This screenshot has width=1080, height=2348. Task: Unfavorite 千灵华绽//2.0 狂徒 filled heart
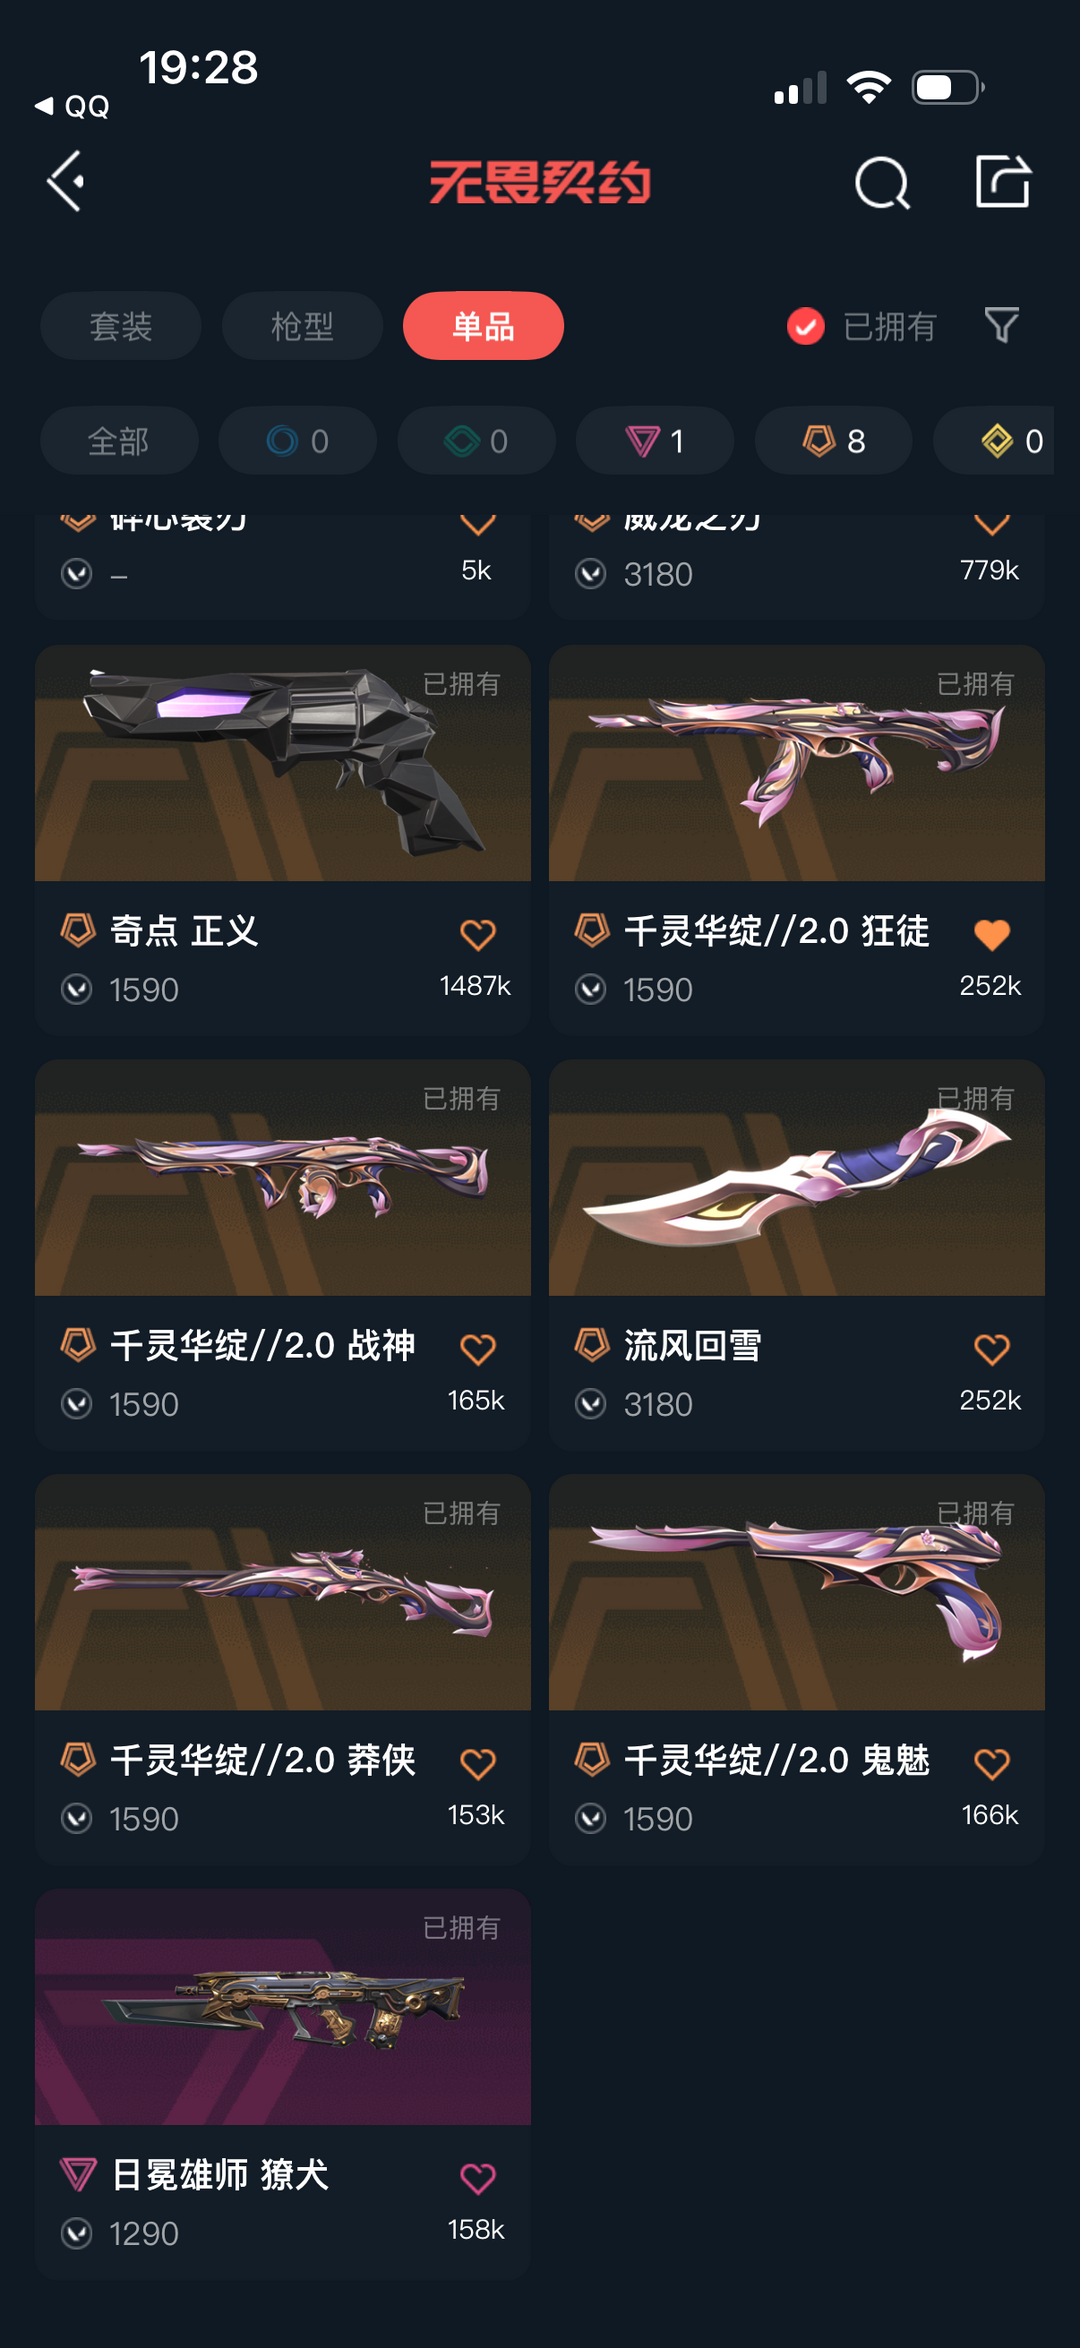click(x=992, y=935)
